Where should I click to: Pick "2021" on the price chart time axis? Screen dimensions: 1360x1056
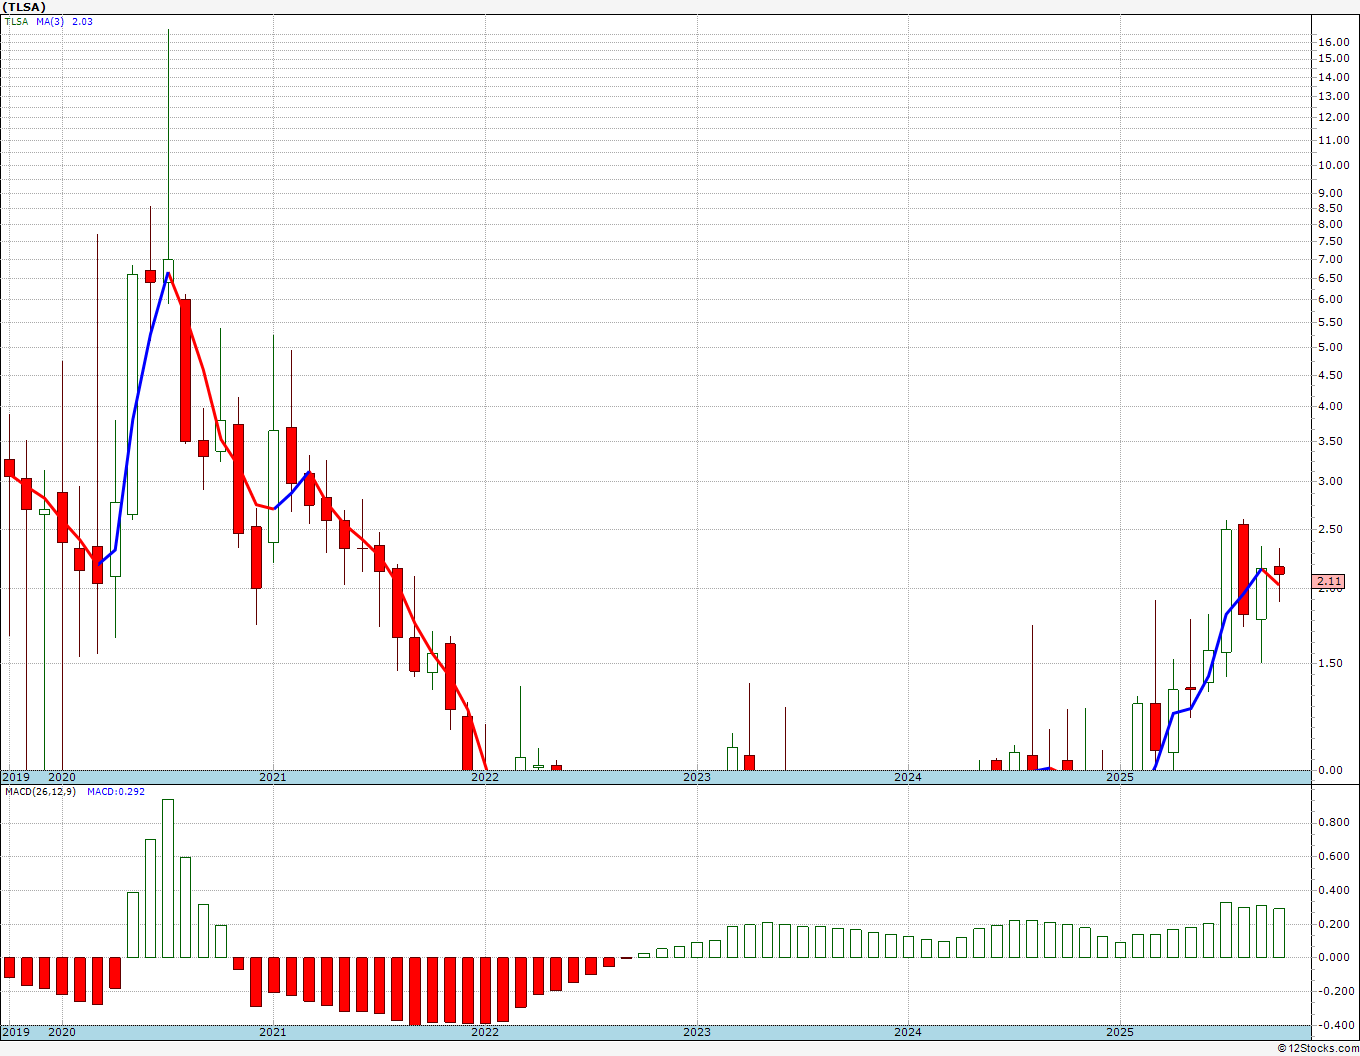(x=273, y=777)
